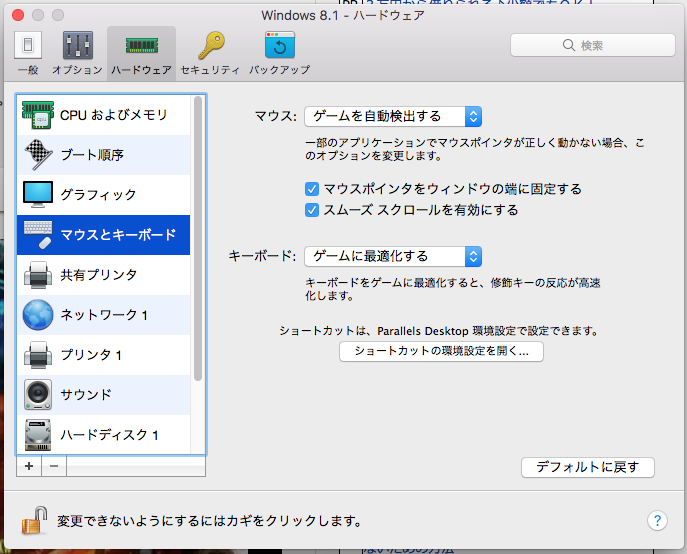Select サウンド in hardware list

(103, 394)
